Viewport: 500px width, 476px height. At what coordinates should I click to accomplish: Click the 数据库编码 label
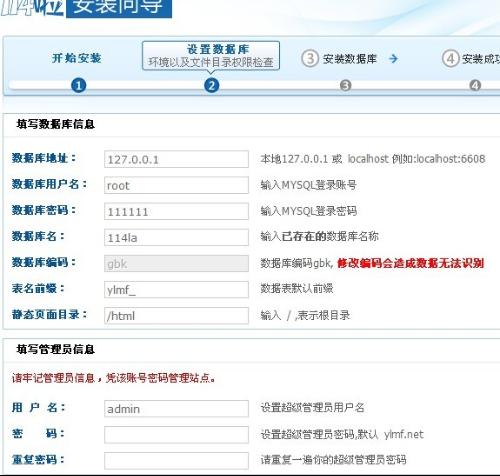[x=44, y=262]
